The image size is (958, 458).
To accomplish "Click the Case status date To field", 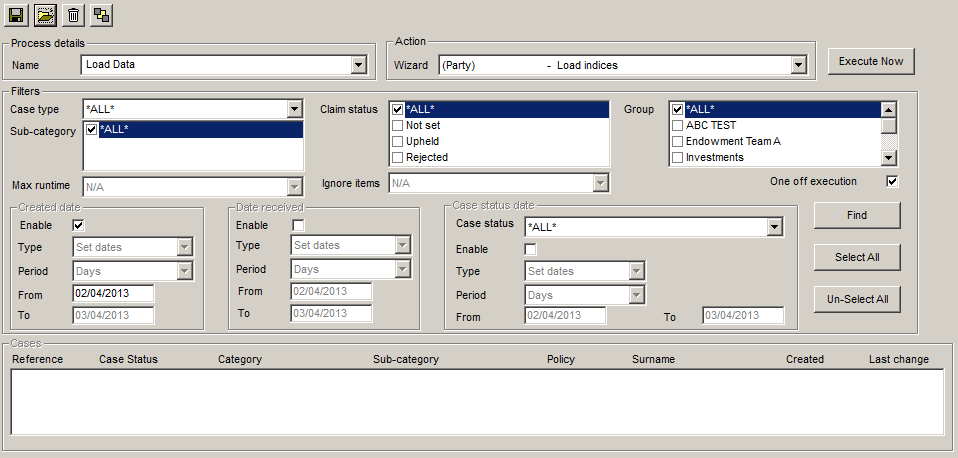I will tap(743, 315).
